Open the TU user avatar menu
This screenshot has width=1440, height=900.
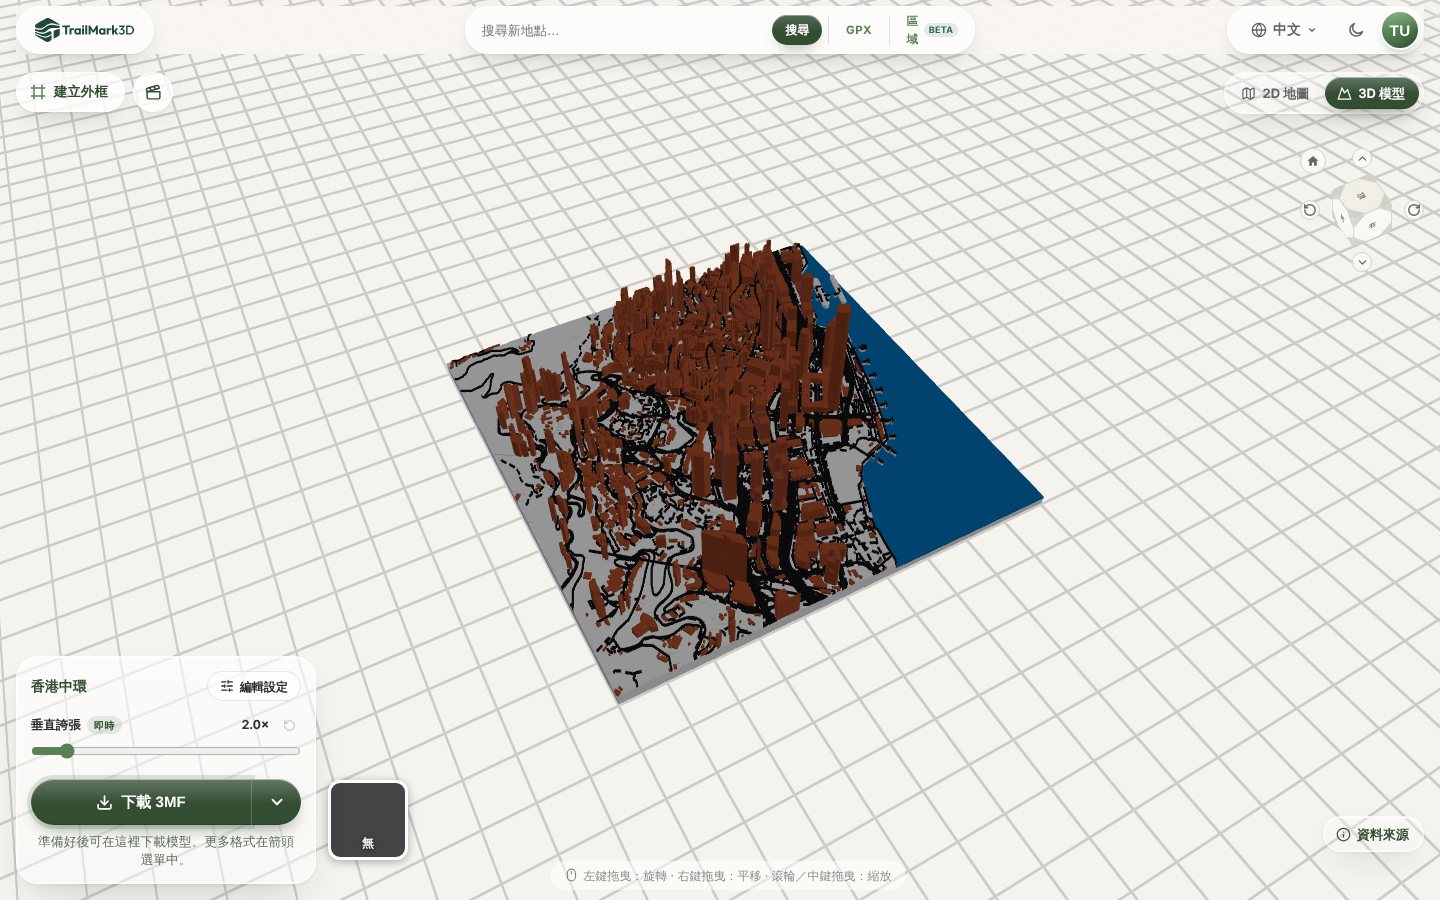(x=1400, y=30)
